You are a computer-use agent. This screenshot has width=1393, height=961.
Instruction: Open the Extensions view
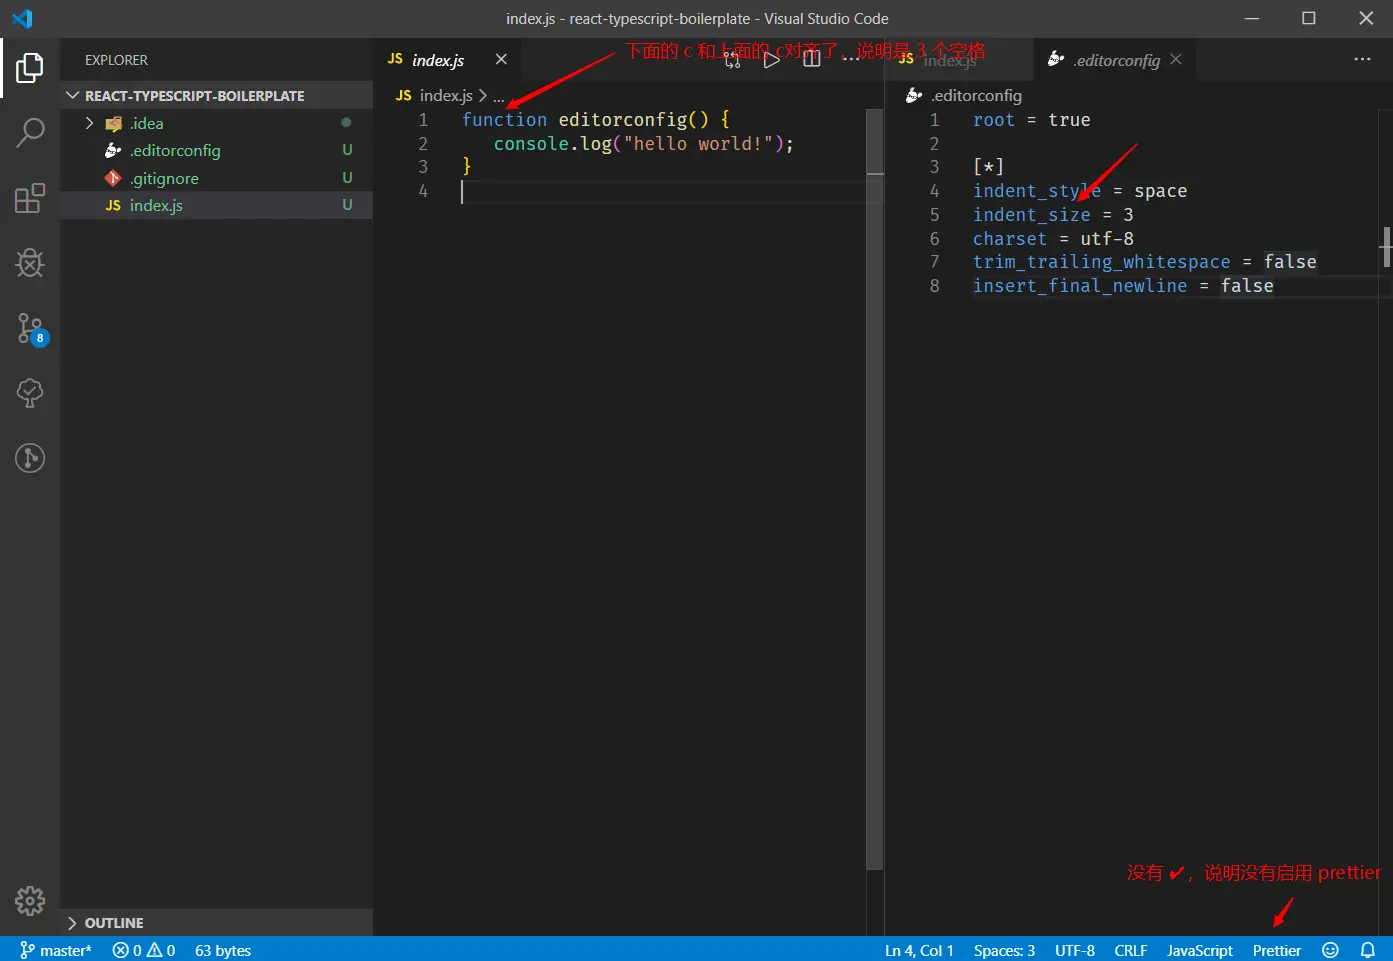30,198
